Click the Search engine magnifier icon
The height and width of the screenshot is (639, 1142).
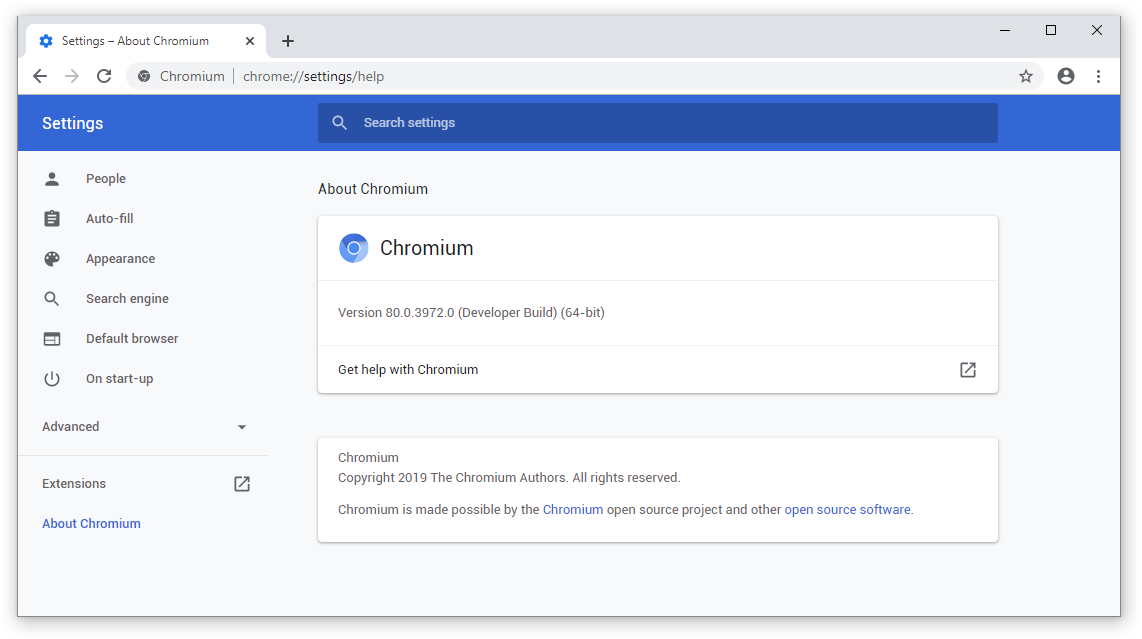[52, 298]
